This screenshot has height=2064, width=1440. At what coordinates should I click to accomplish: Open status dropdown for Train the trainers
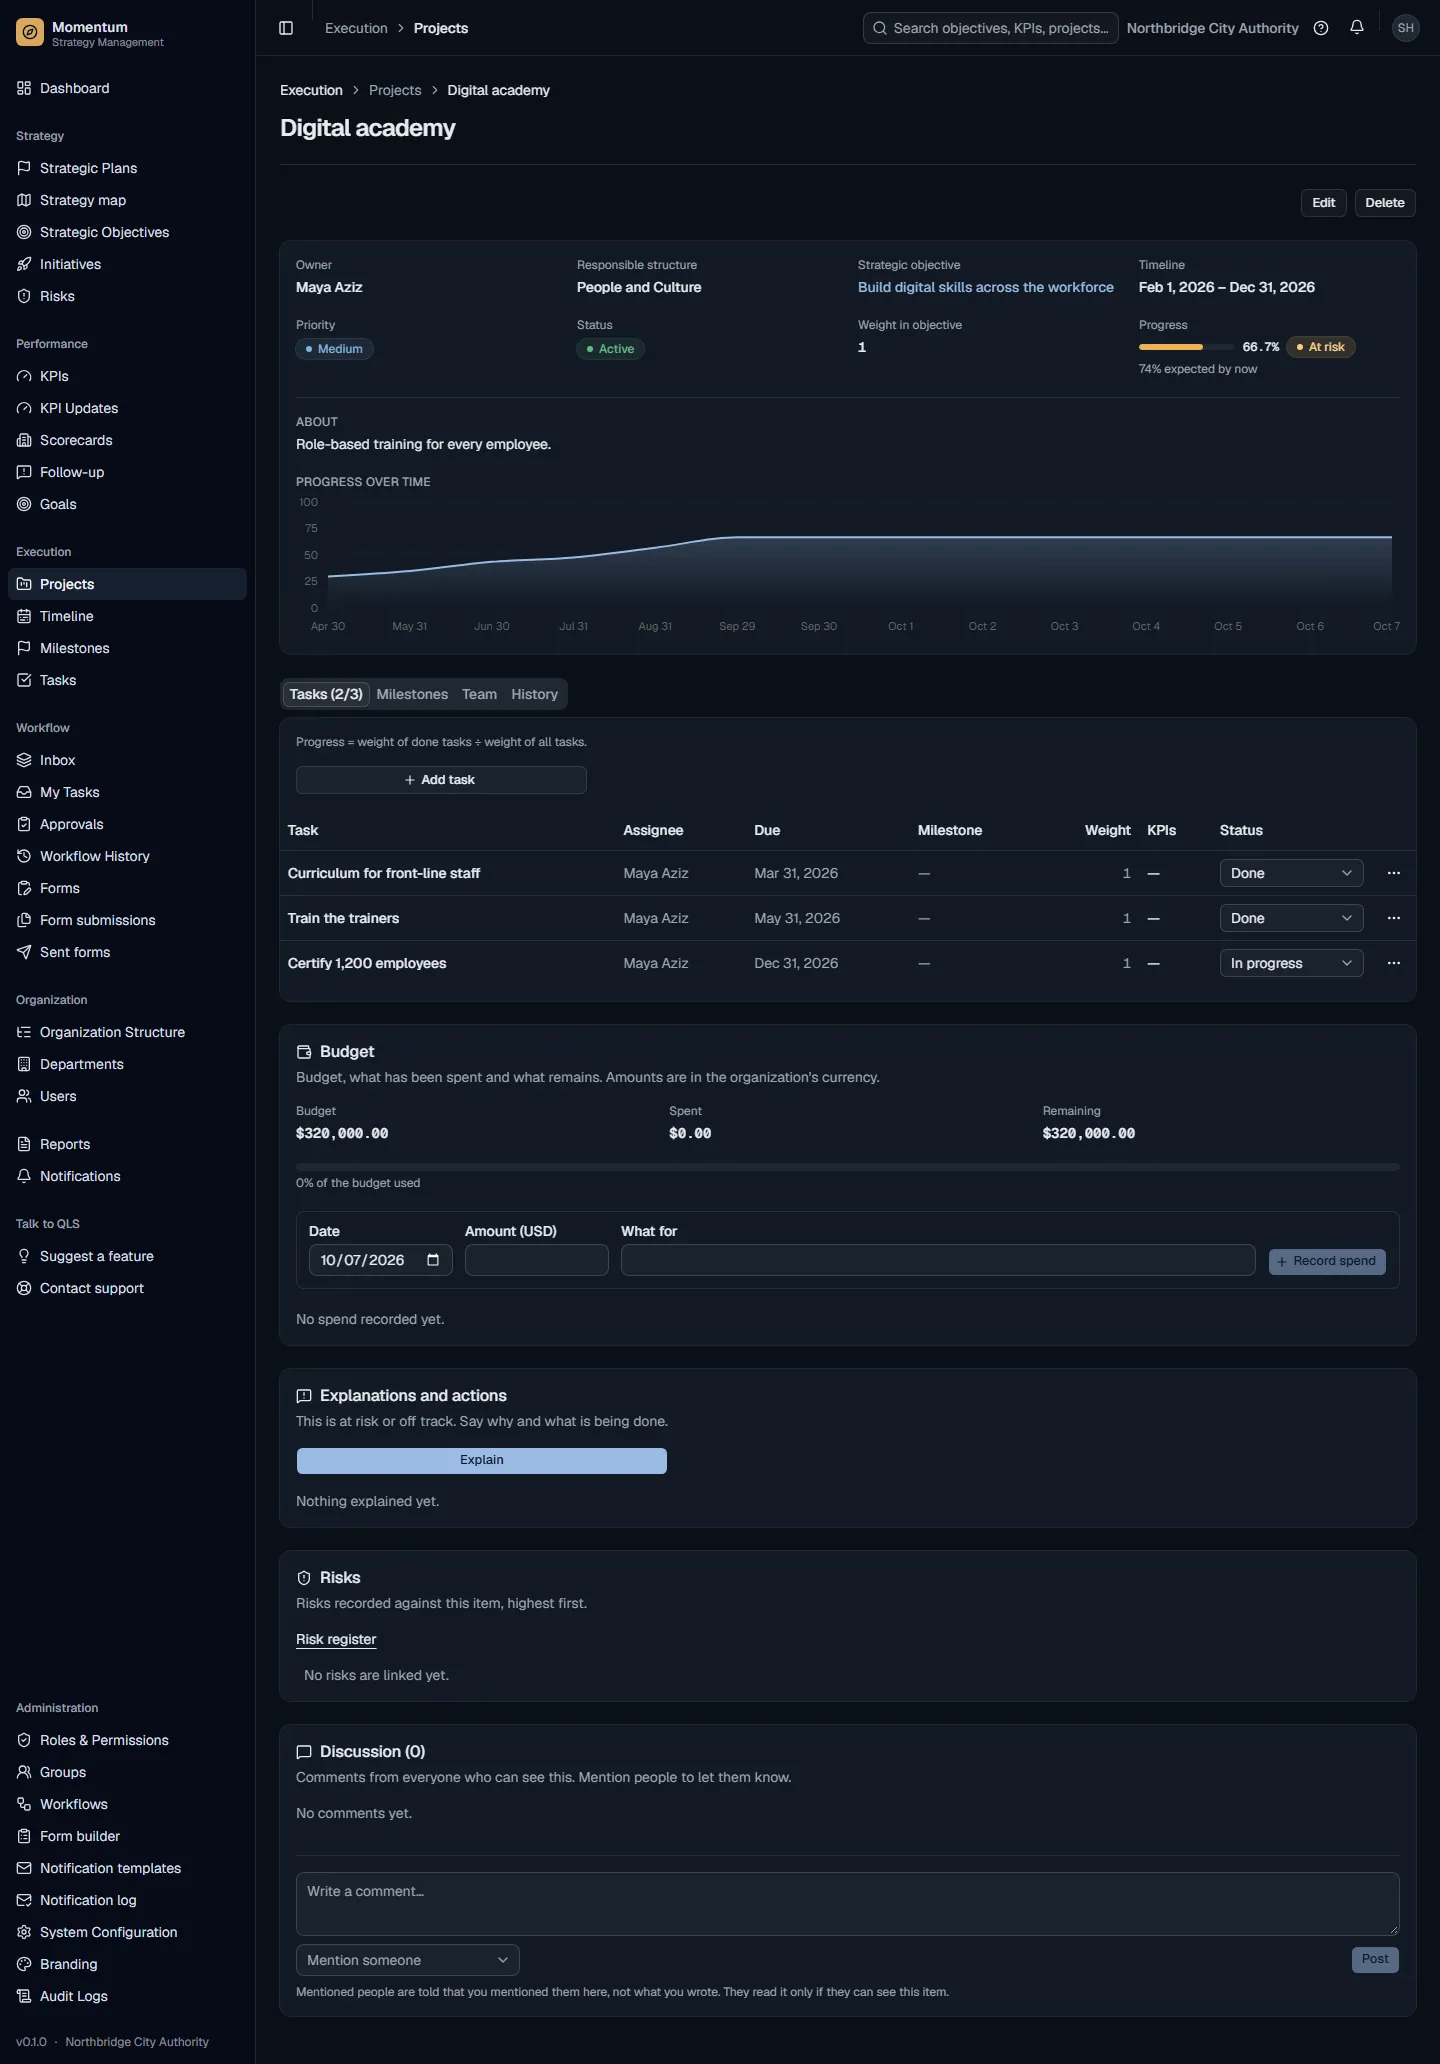(x=1291, y=918)
